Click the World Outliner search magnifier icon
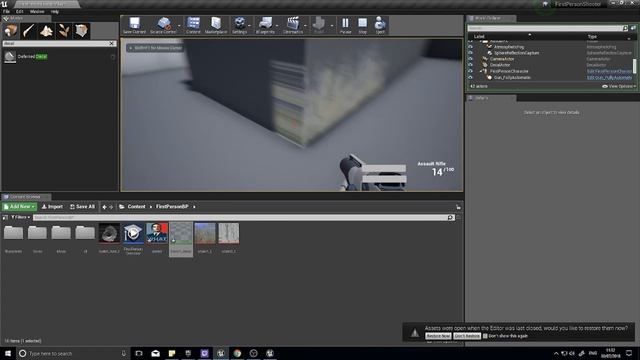 pyautogui.click(x=625, y=28)
